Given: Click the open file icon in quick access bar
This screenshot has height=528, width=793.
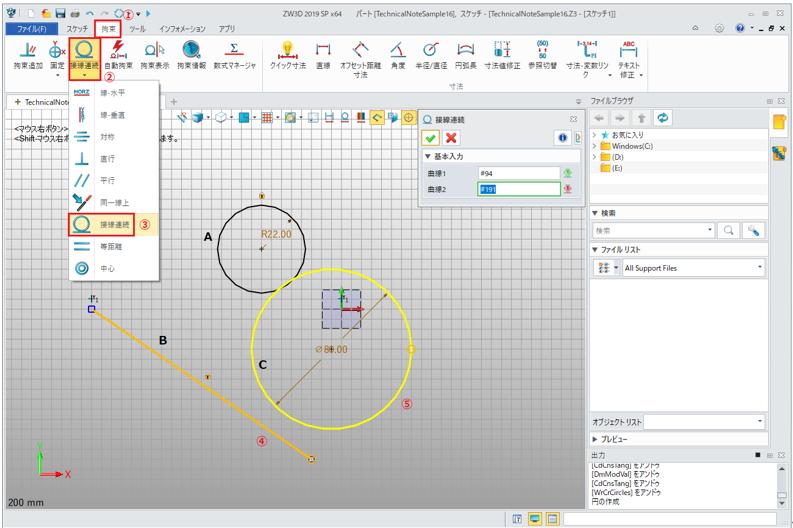Looking at the screenshot, I should (46, 14).
